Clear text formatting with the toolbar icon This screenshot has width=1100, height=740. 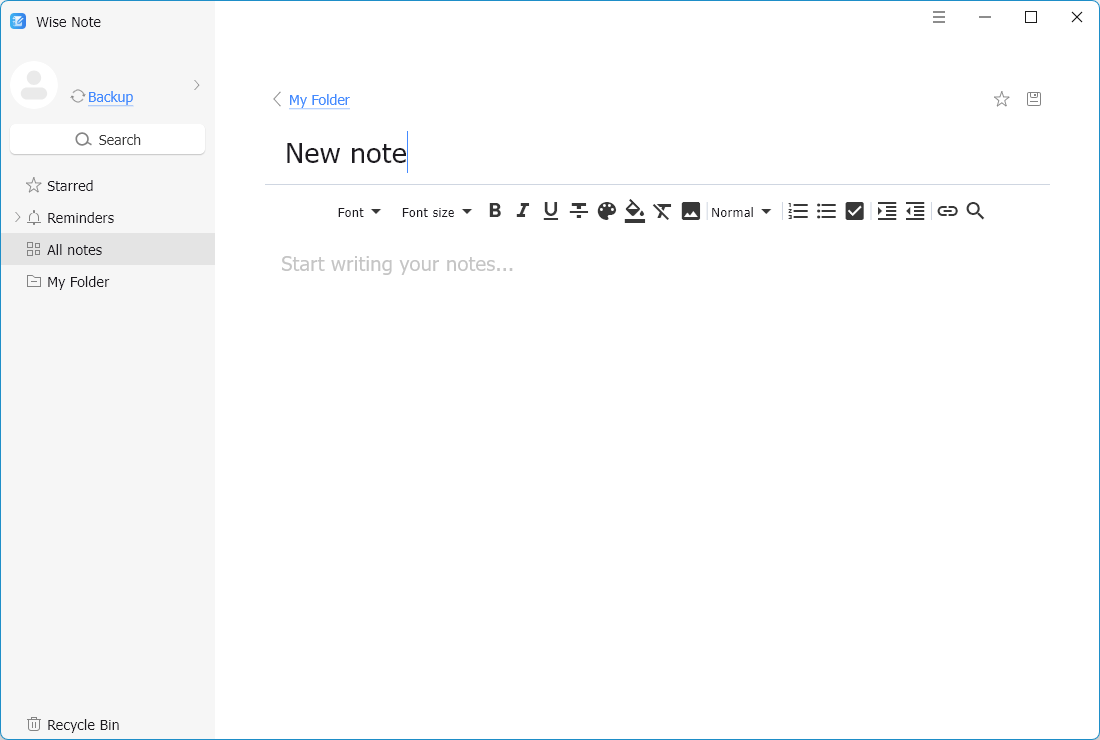(x=662, y=211)
